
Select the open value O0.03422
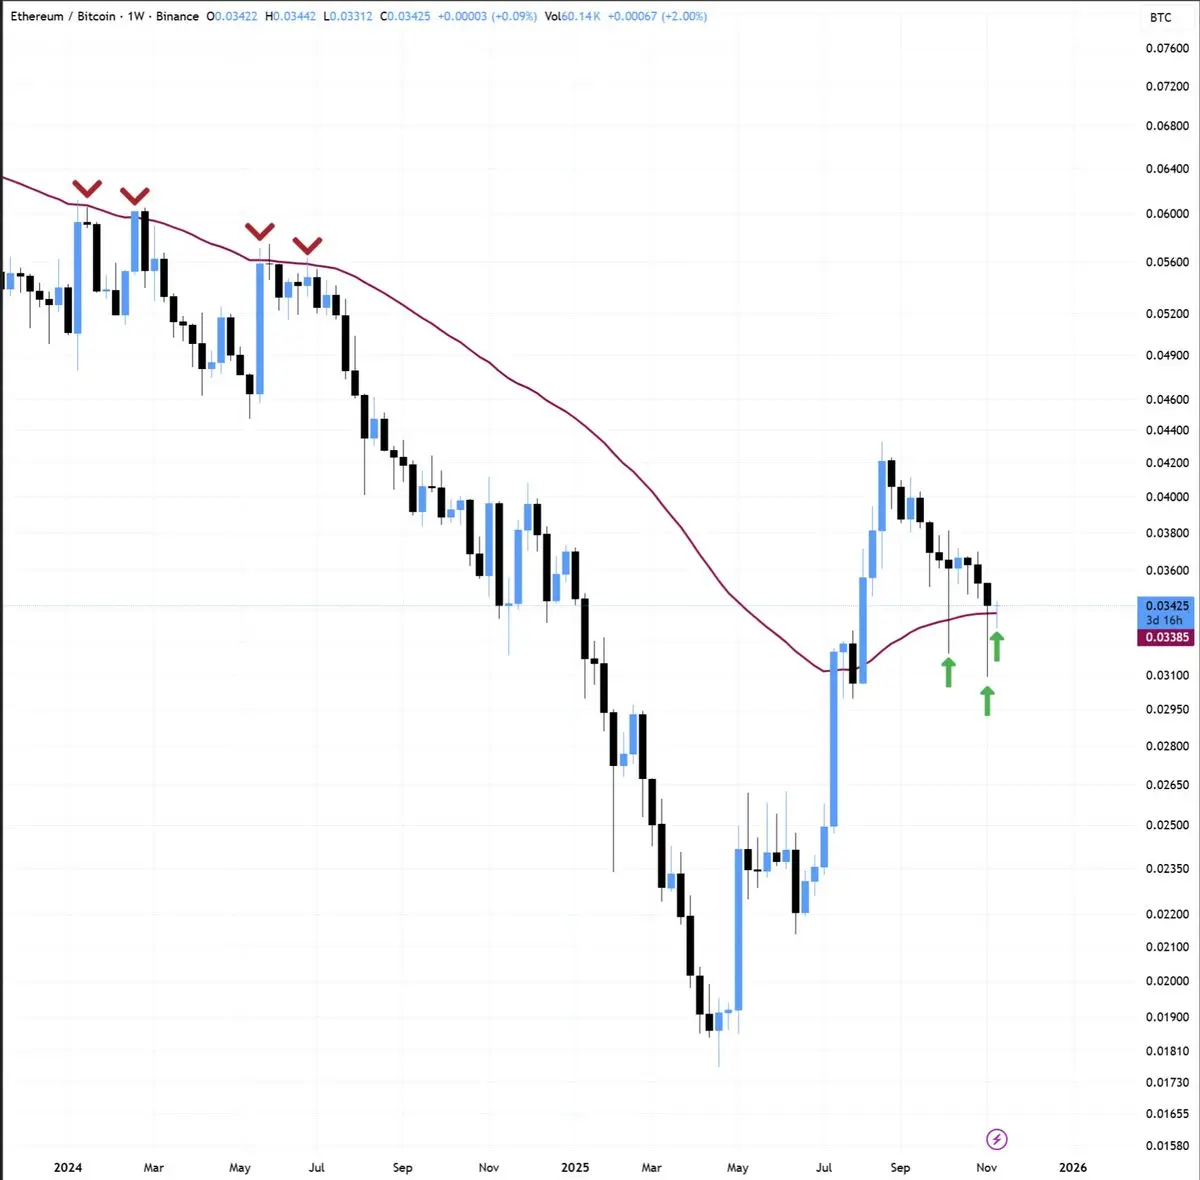point(231,17)
